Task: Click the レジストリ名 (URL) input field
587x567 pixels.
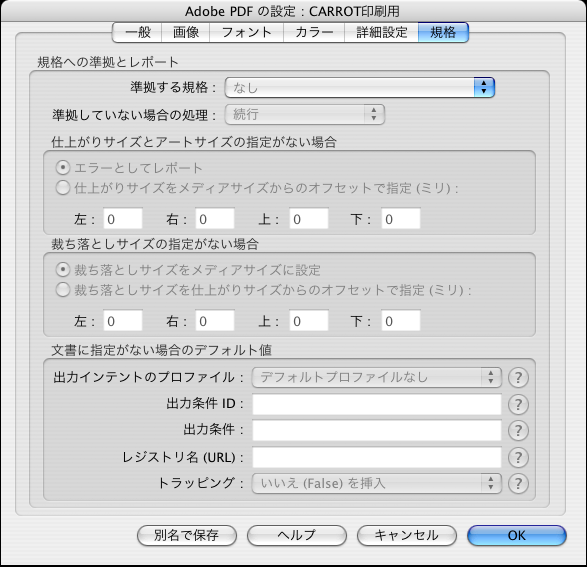Action: [x=377, y=457]
